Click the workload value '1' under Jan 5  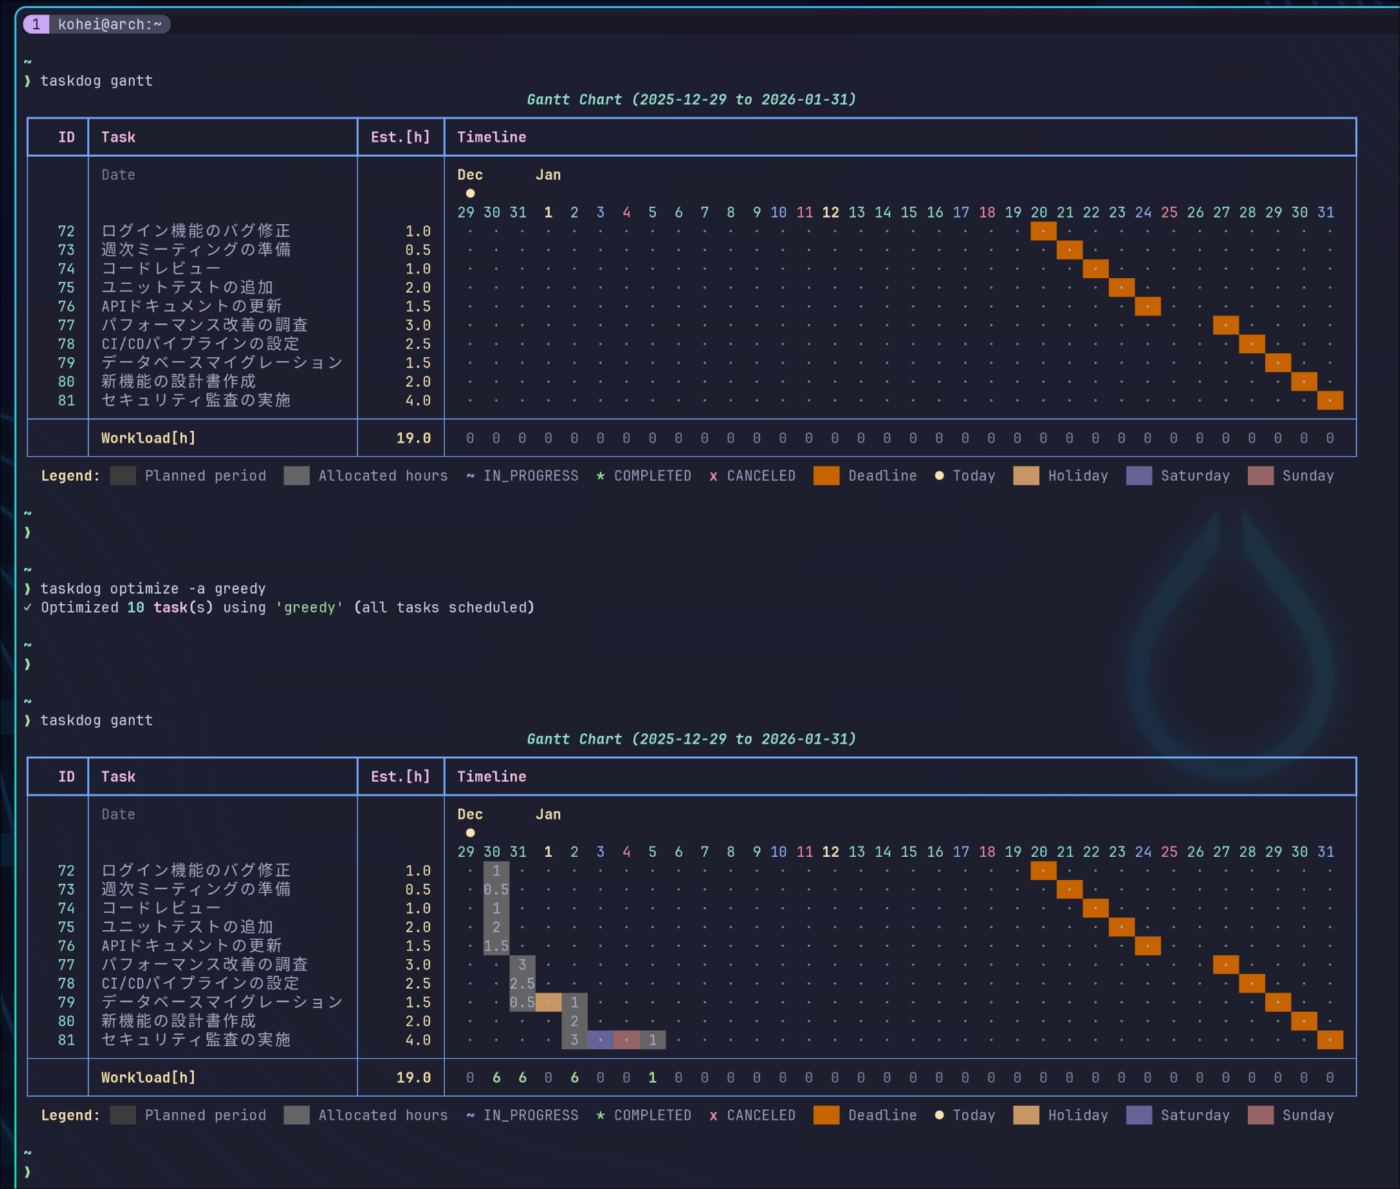pos(652,1078)
